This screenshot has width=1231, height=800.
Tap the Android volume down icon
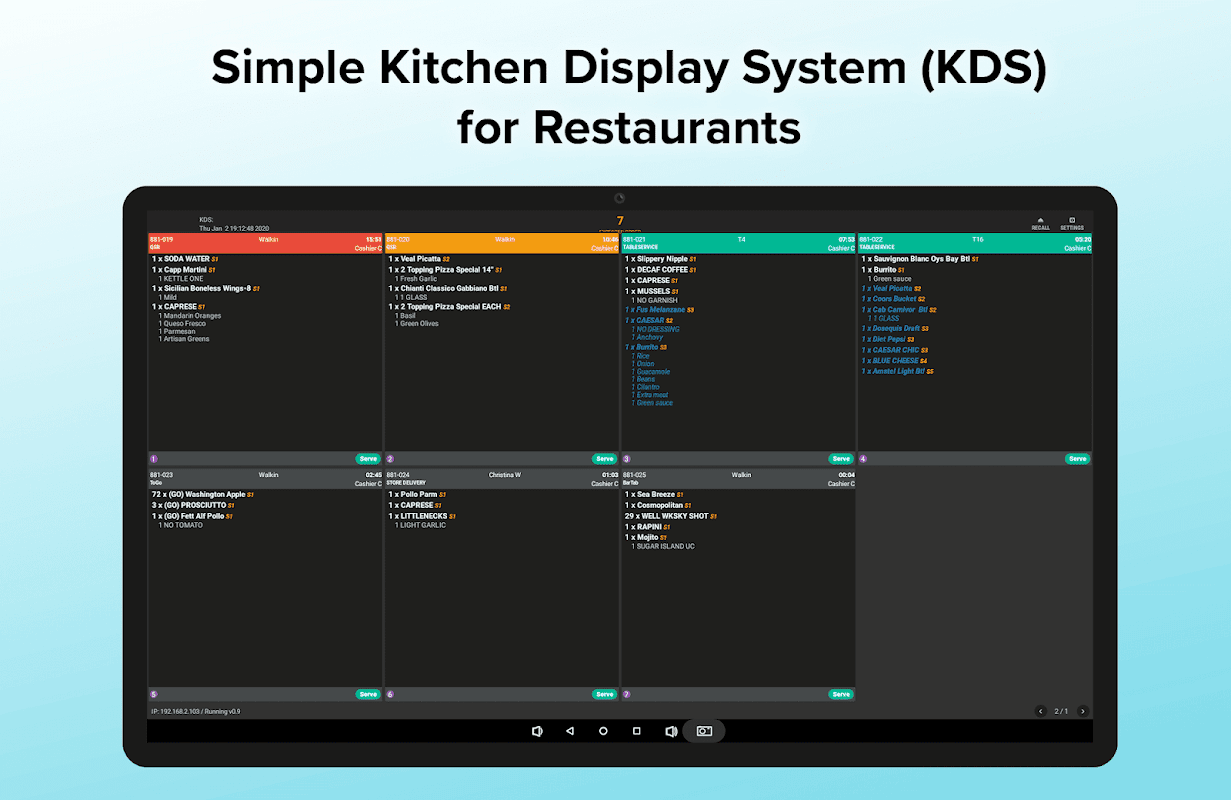[537, 731]
